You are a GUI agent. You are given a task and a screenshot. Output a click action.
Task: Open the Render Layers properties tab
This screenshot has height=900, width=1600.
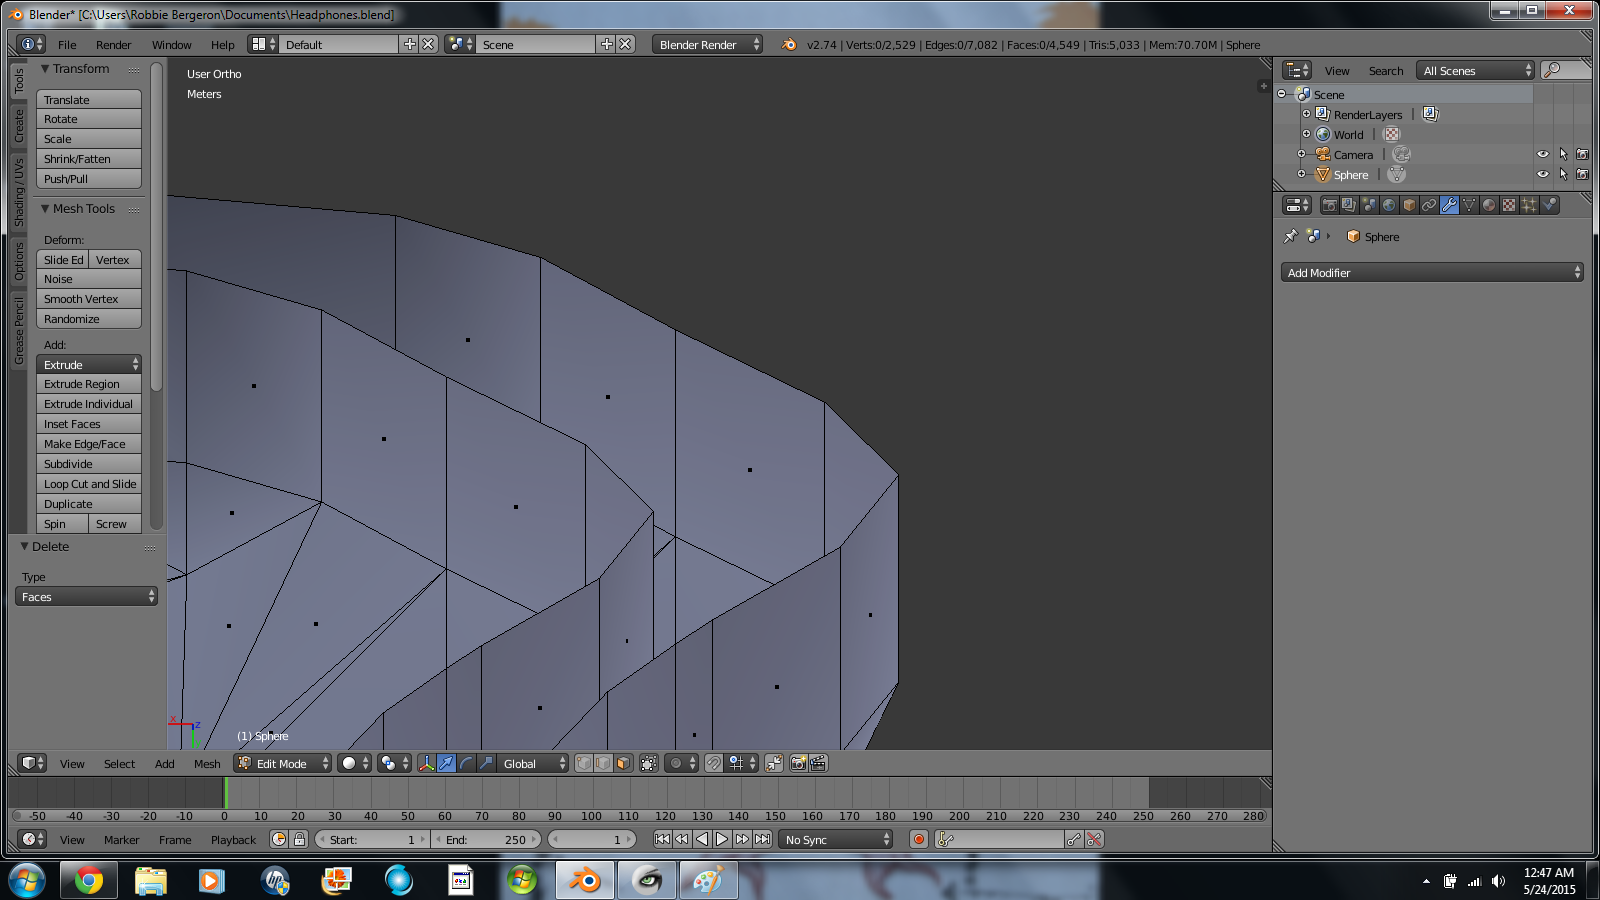(1349, 205)
